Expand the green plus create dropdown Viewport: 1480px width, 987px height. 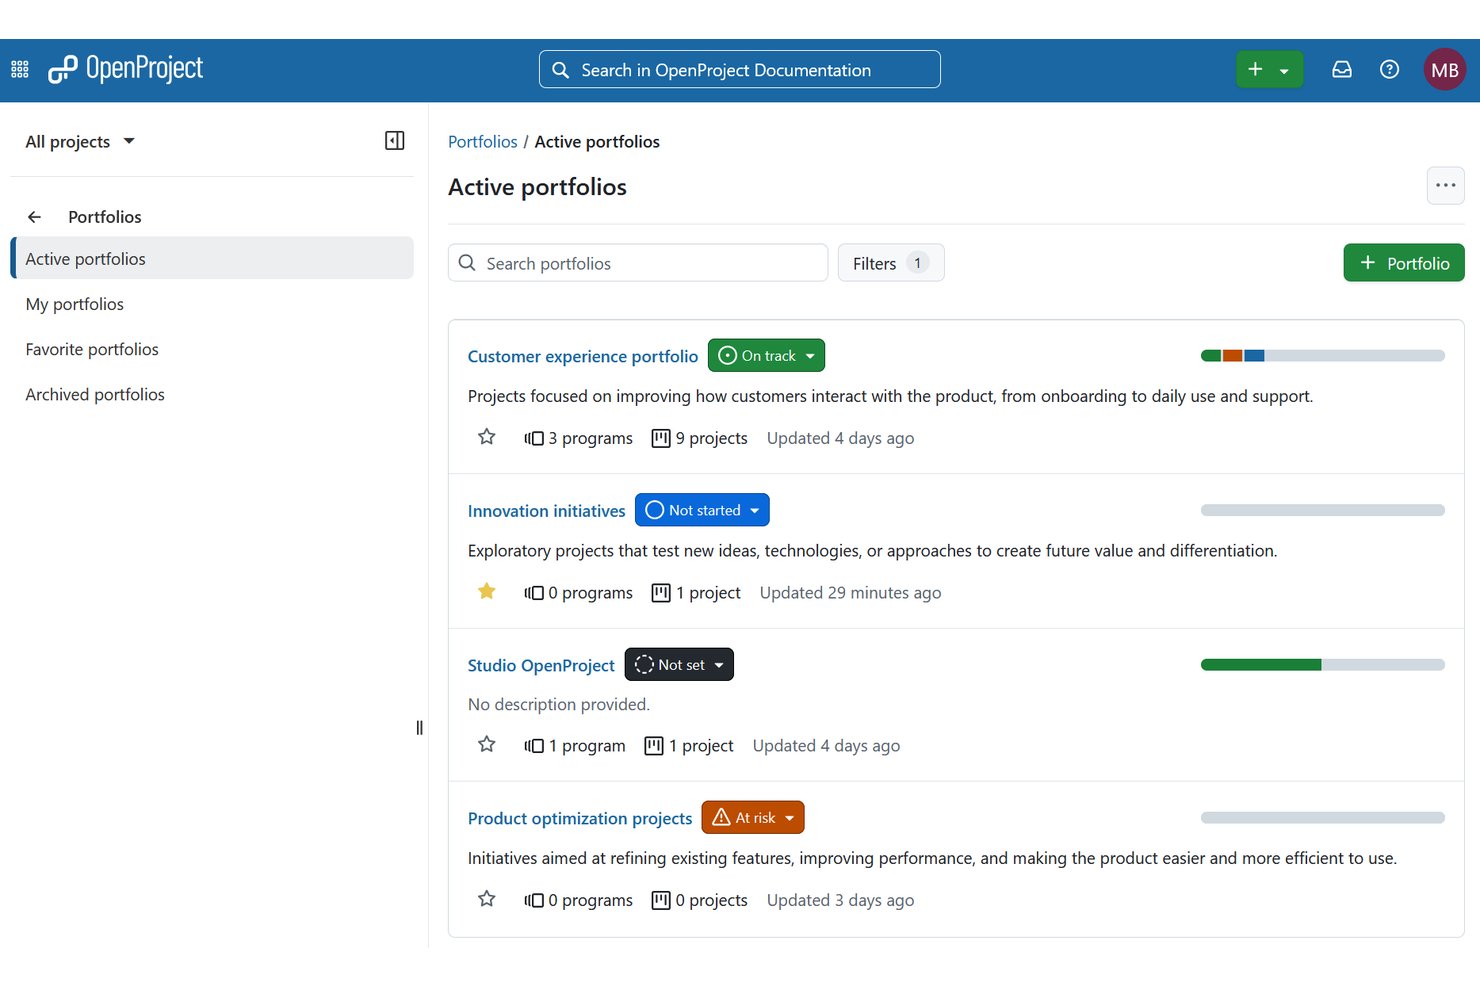(1269, 70)
